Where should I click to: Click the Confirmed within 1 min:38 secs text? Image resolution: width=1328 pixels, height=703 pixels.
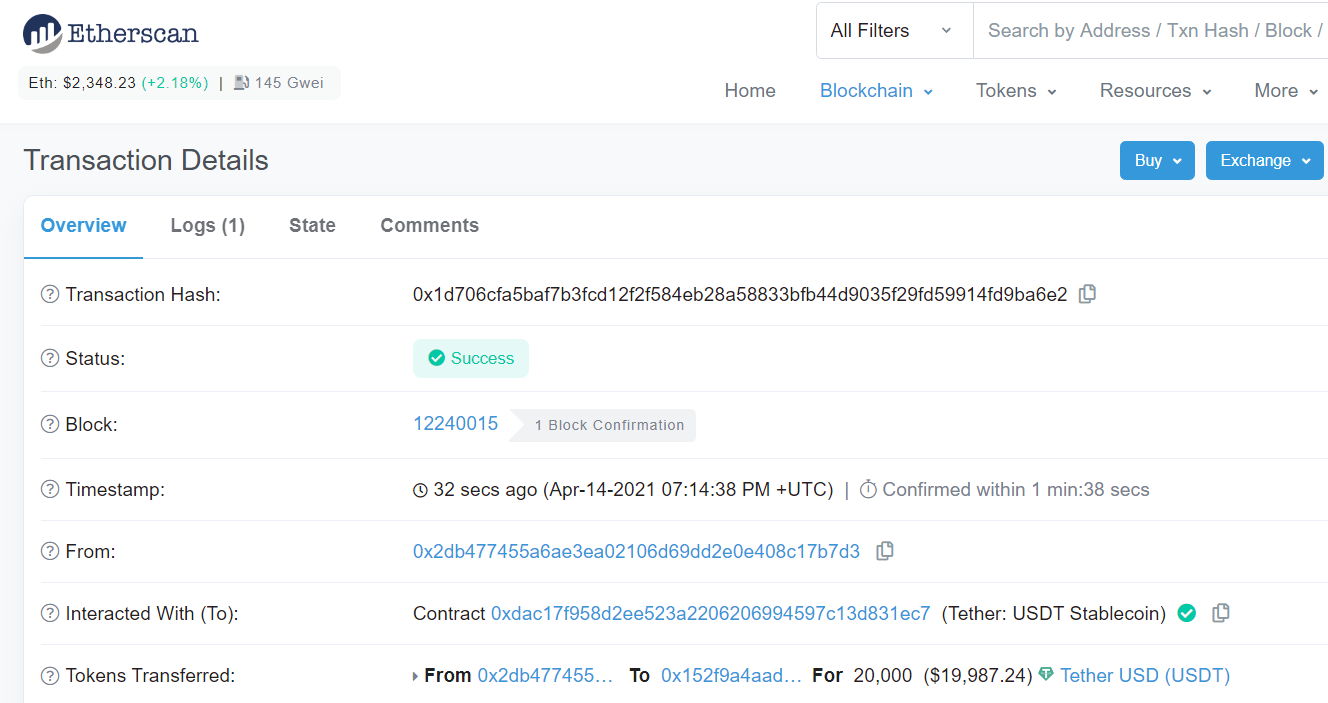pos(1016,489)
